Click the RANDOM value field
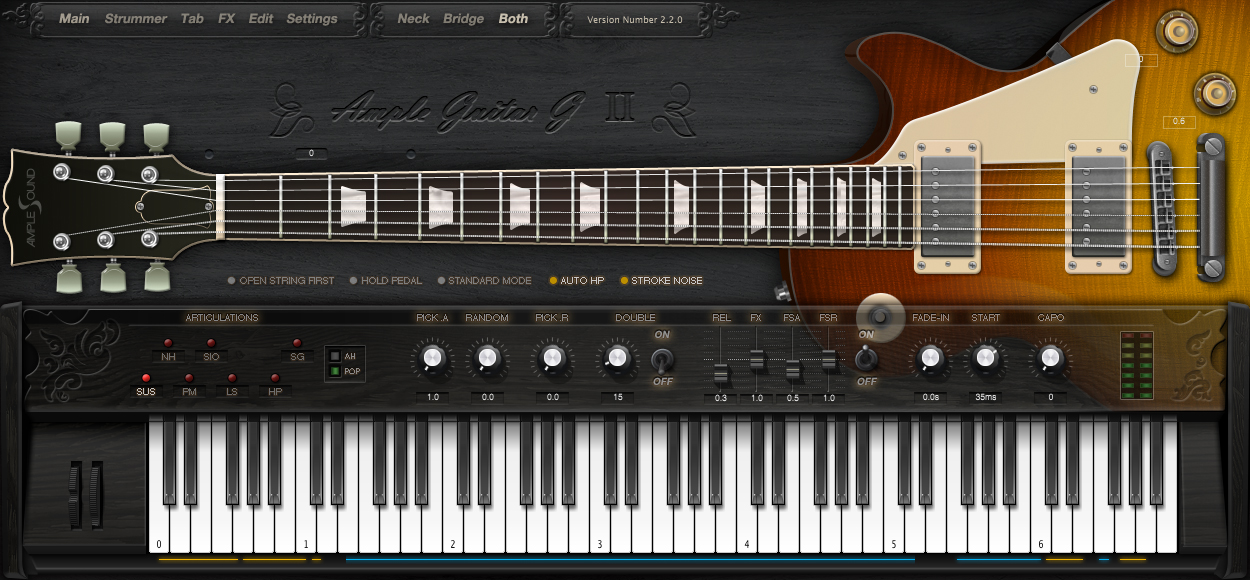Image resolution: width=1250 pixels, height=580 pixels. [x=488, y=397]
